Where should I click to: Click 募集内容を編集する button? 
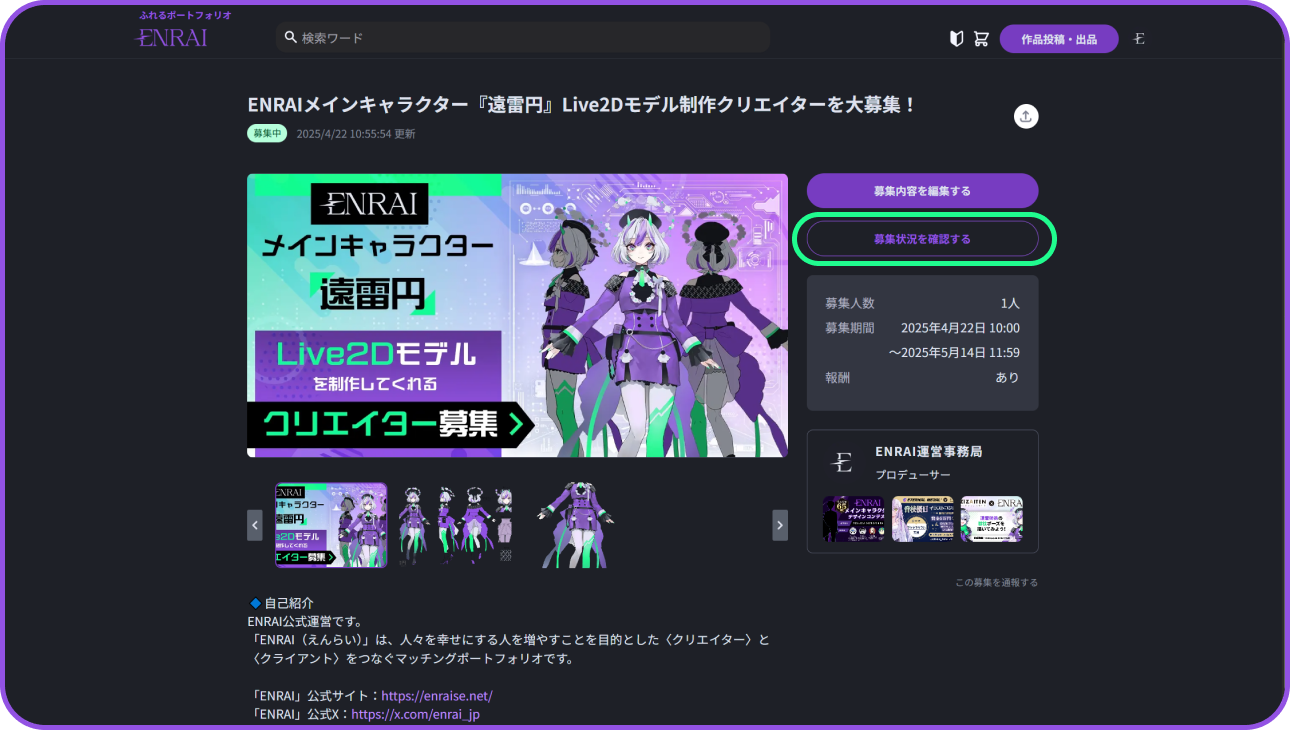922,191
